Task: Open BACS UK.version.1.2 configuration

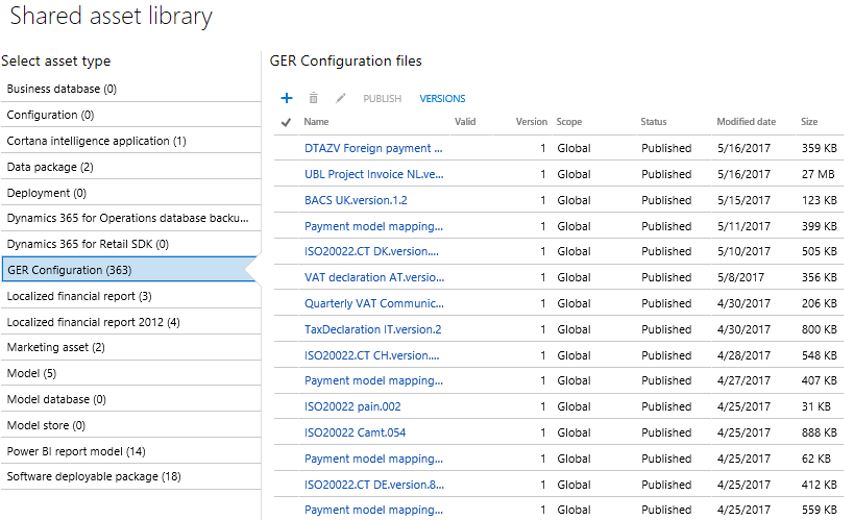Action: tap(356, 200)
